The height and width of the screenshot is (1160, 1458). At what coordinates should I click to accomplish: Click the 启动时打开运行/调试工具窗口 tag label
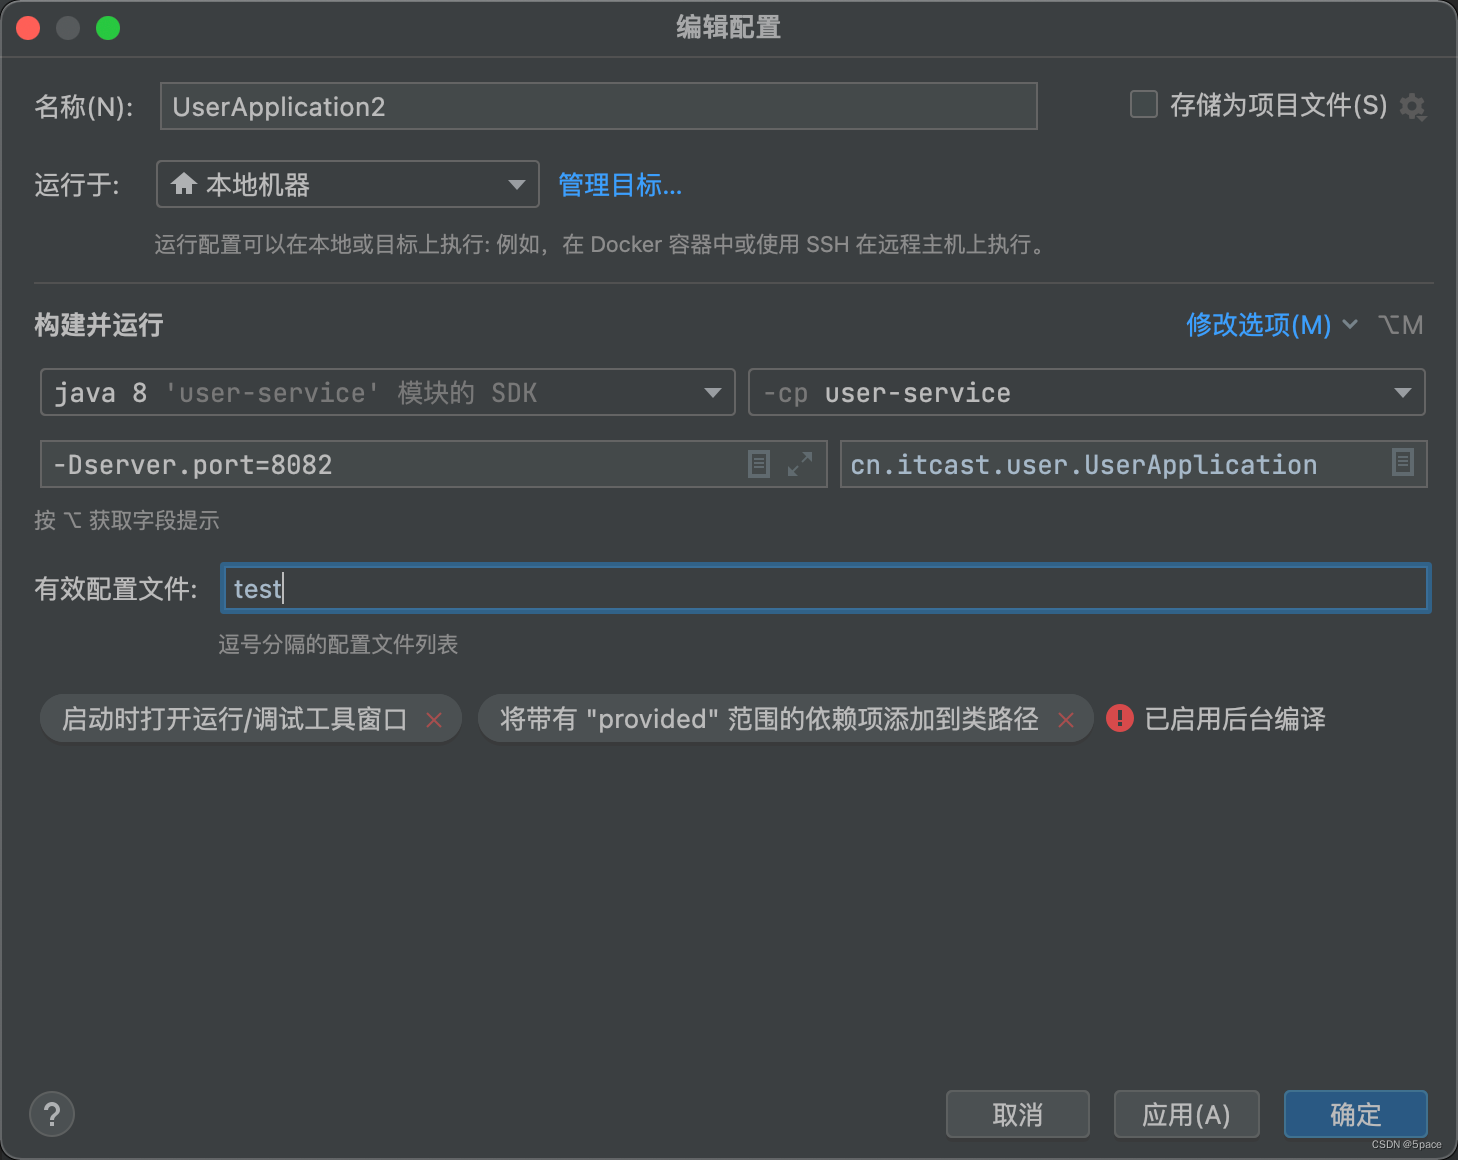[x=235, y=719]
